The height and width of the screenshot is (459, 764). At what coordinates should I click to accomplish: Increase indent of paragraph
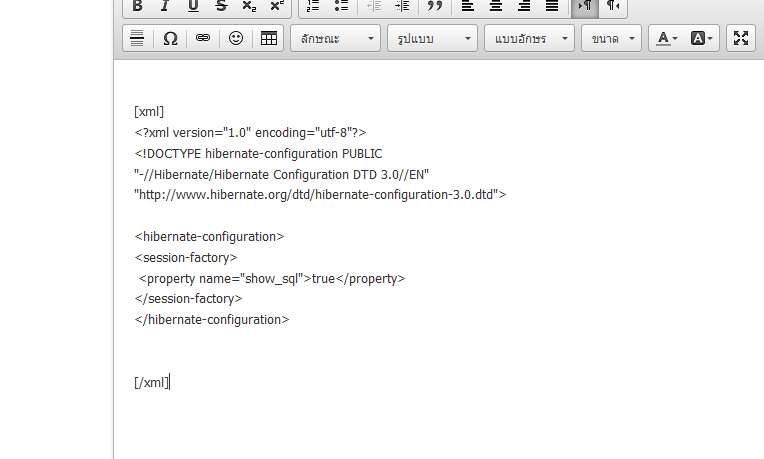[x=402, y=6]
